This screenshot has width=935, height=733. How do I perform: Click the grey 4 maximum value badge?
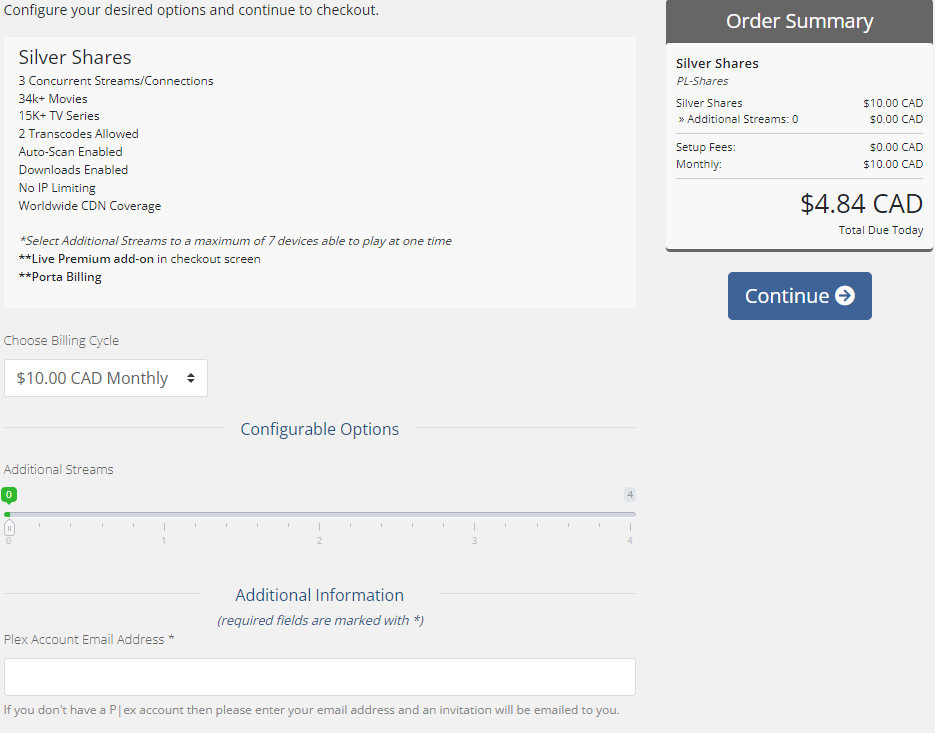point(630,494)
